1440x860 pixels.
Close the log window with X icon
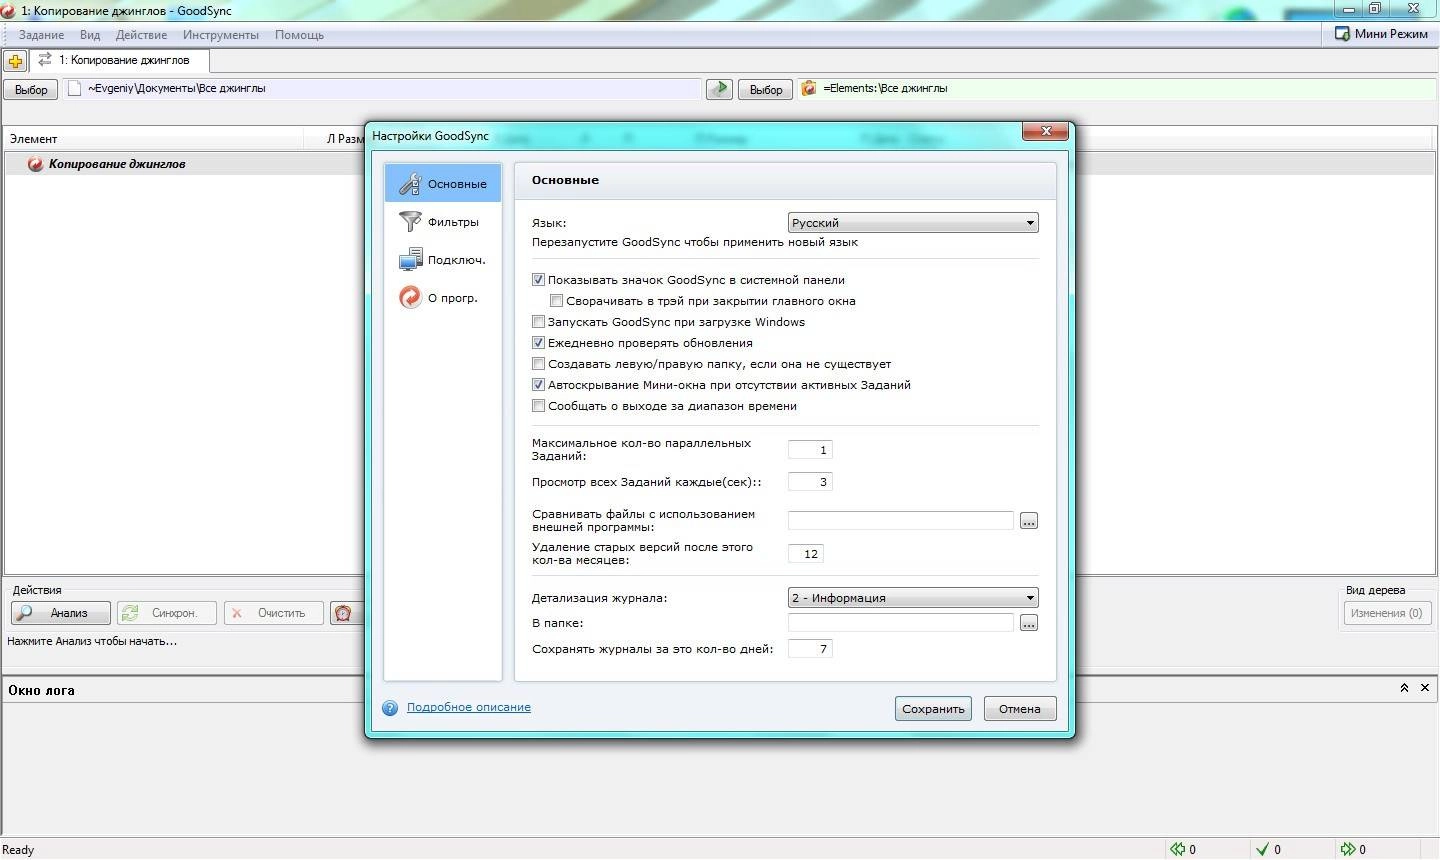pos(1425,688)
